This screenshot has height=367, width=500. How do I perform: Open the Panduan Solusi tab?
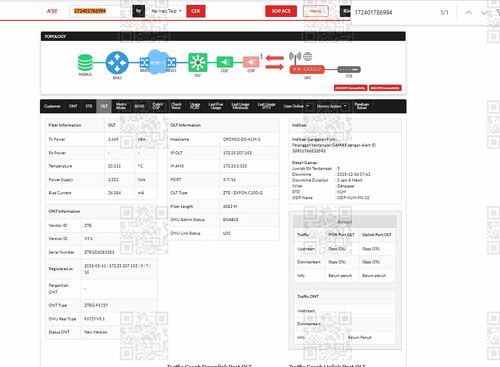coord(362,106)
